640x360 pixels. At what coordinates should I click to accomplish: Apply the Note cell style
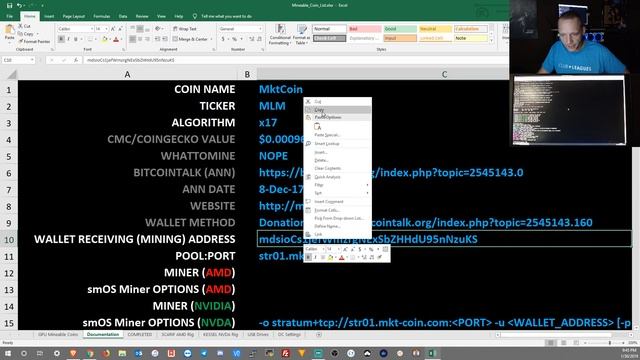coord(471,38)
